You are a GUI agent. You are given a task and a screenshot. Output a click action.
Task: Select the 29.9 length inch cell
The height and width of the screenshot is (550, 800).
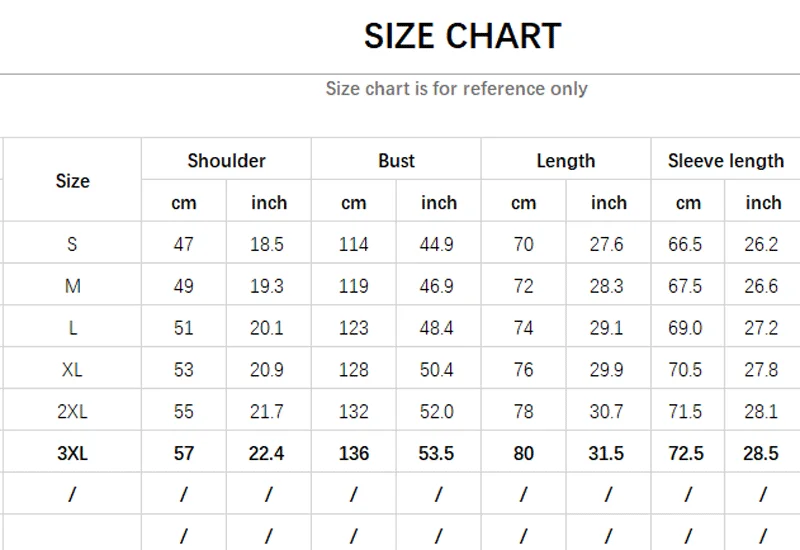pyautogui.click(x=608, y=370)
